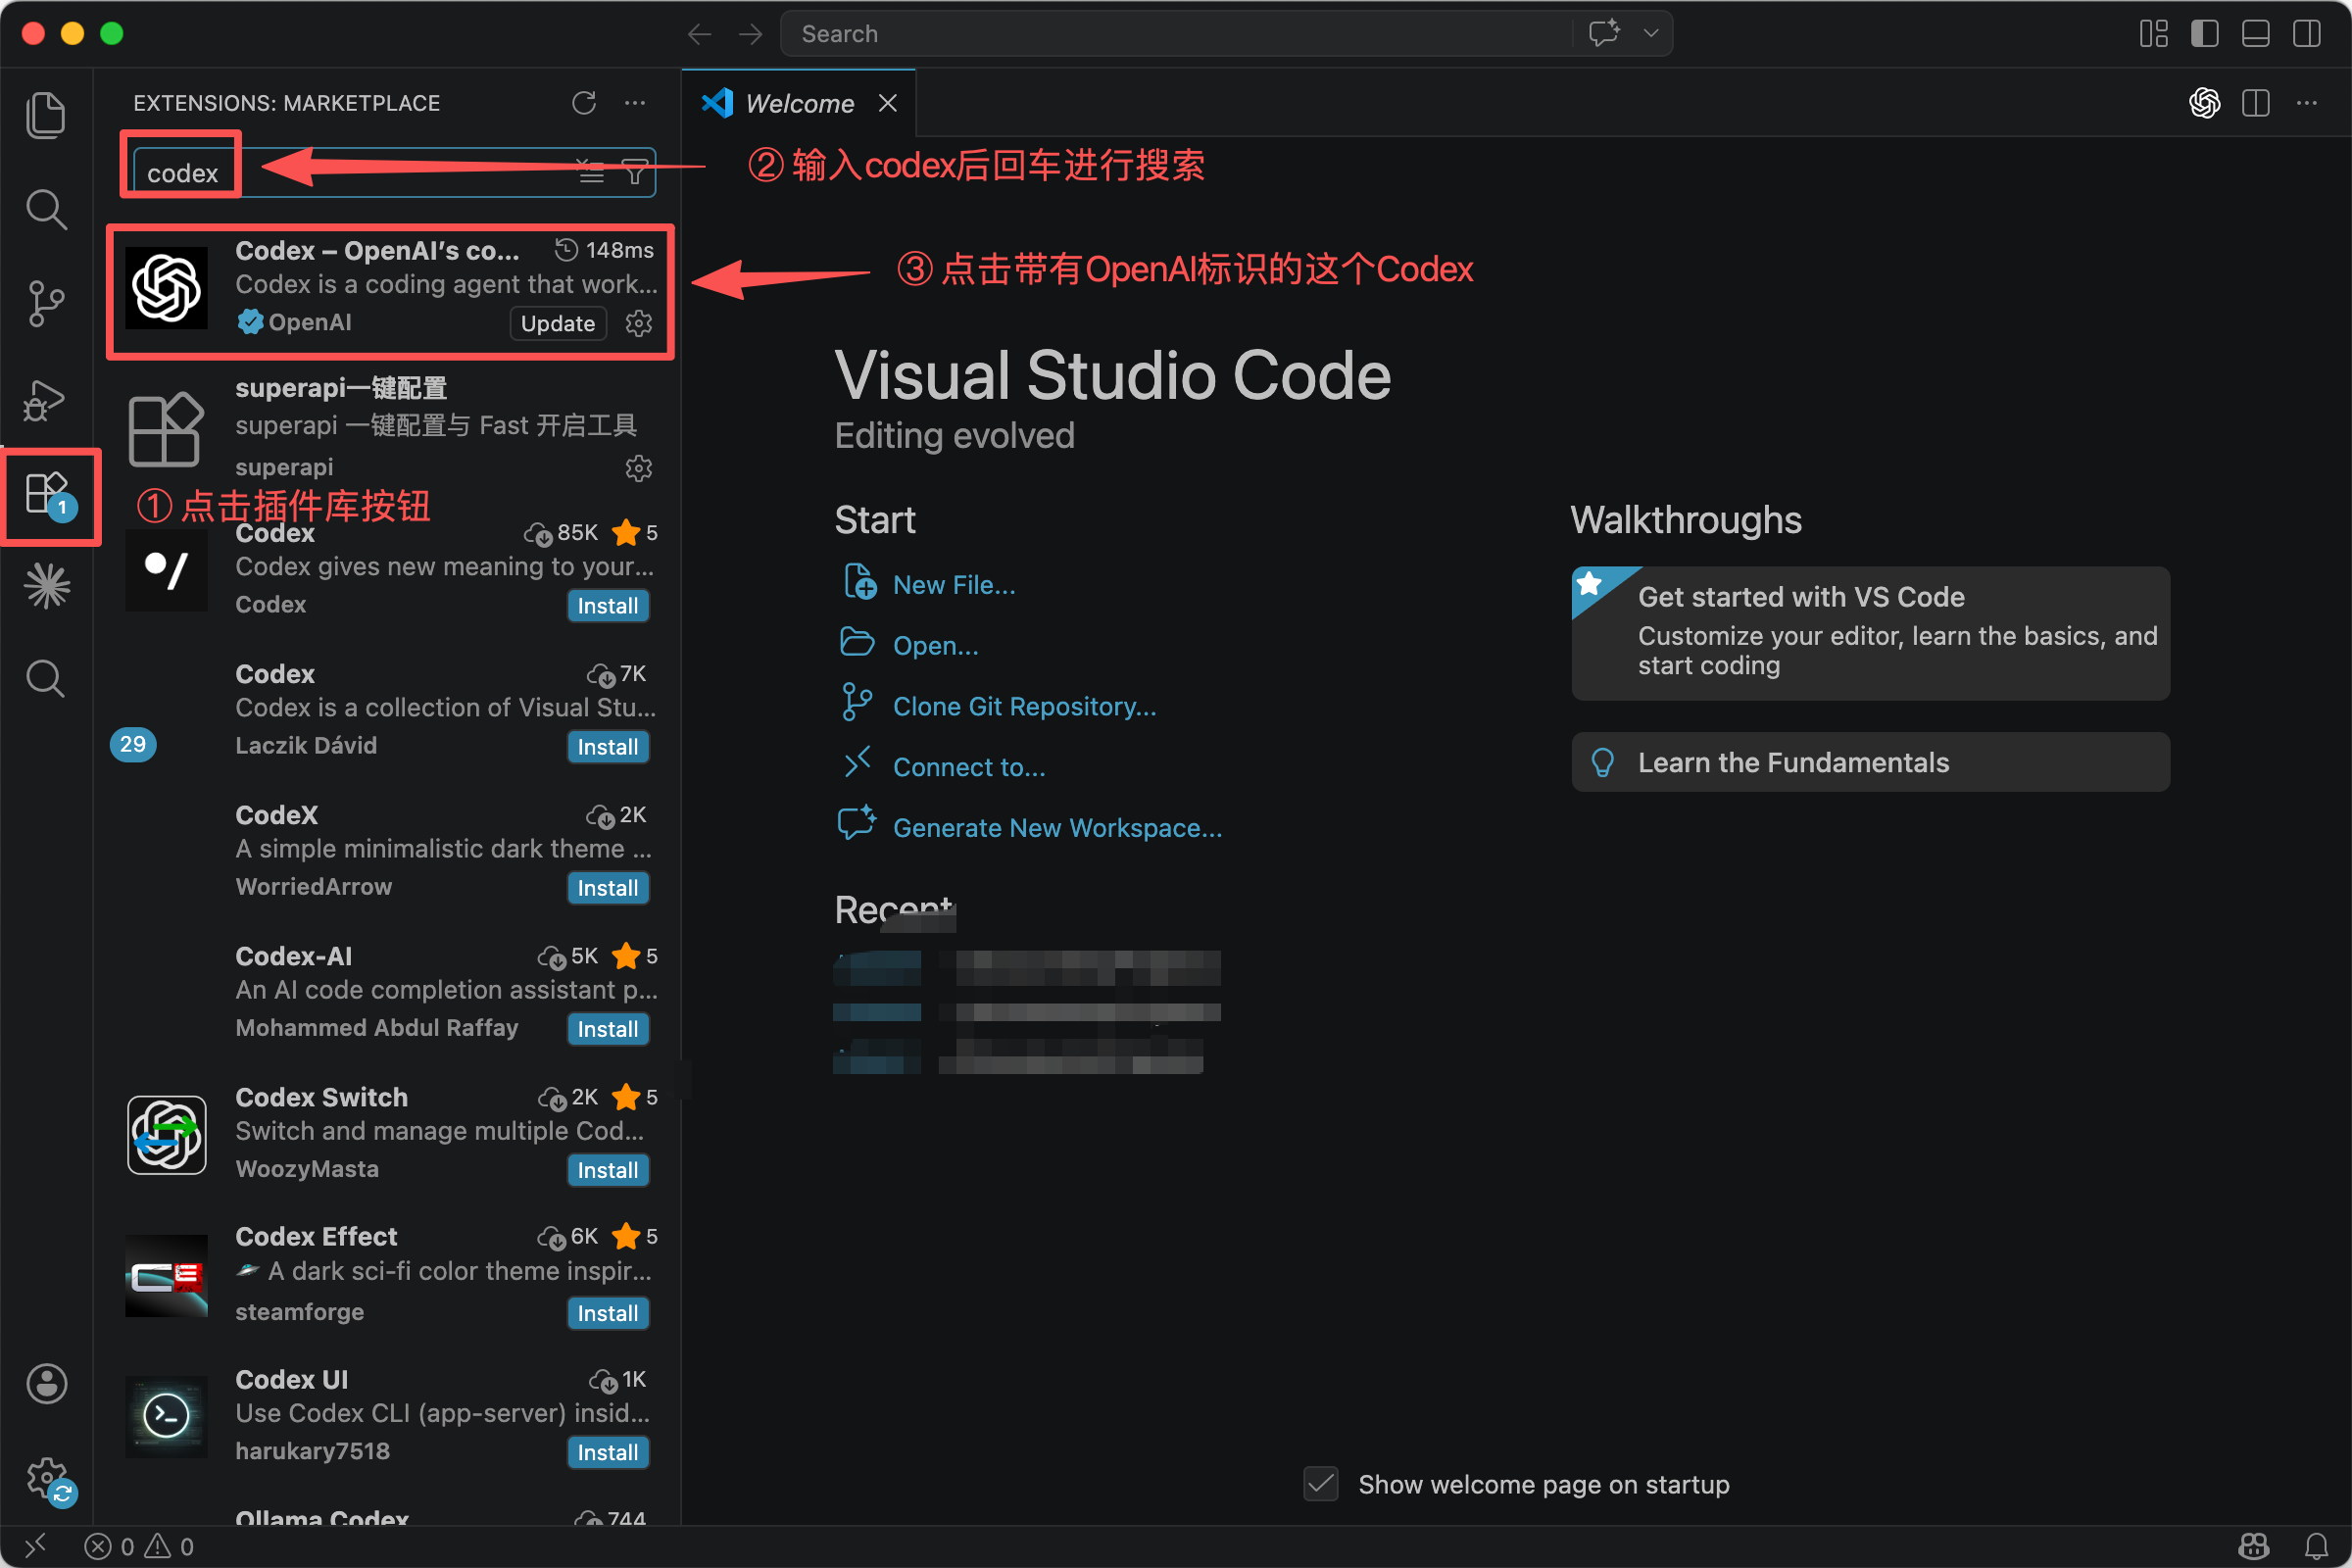The image size is (2352, 1568).
Task: Install Codex-AI by Mohammed Abdul Raffay
Action: coord(607,1029)
